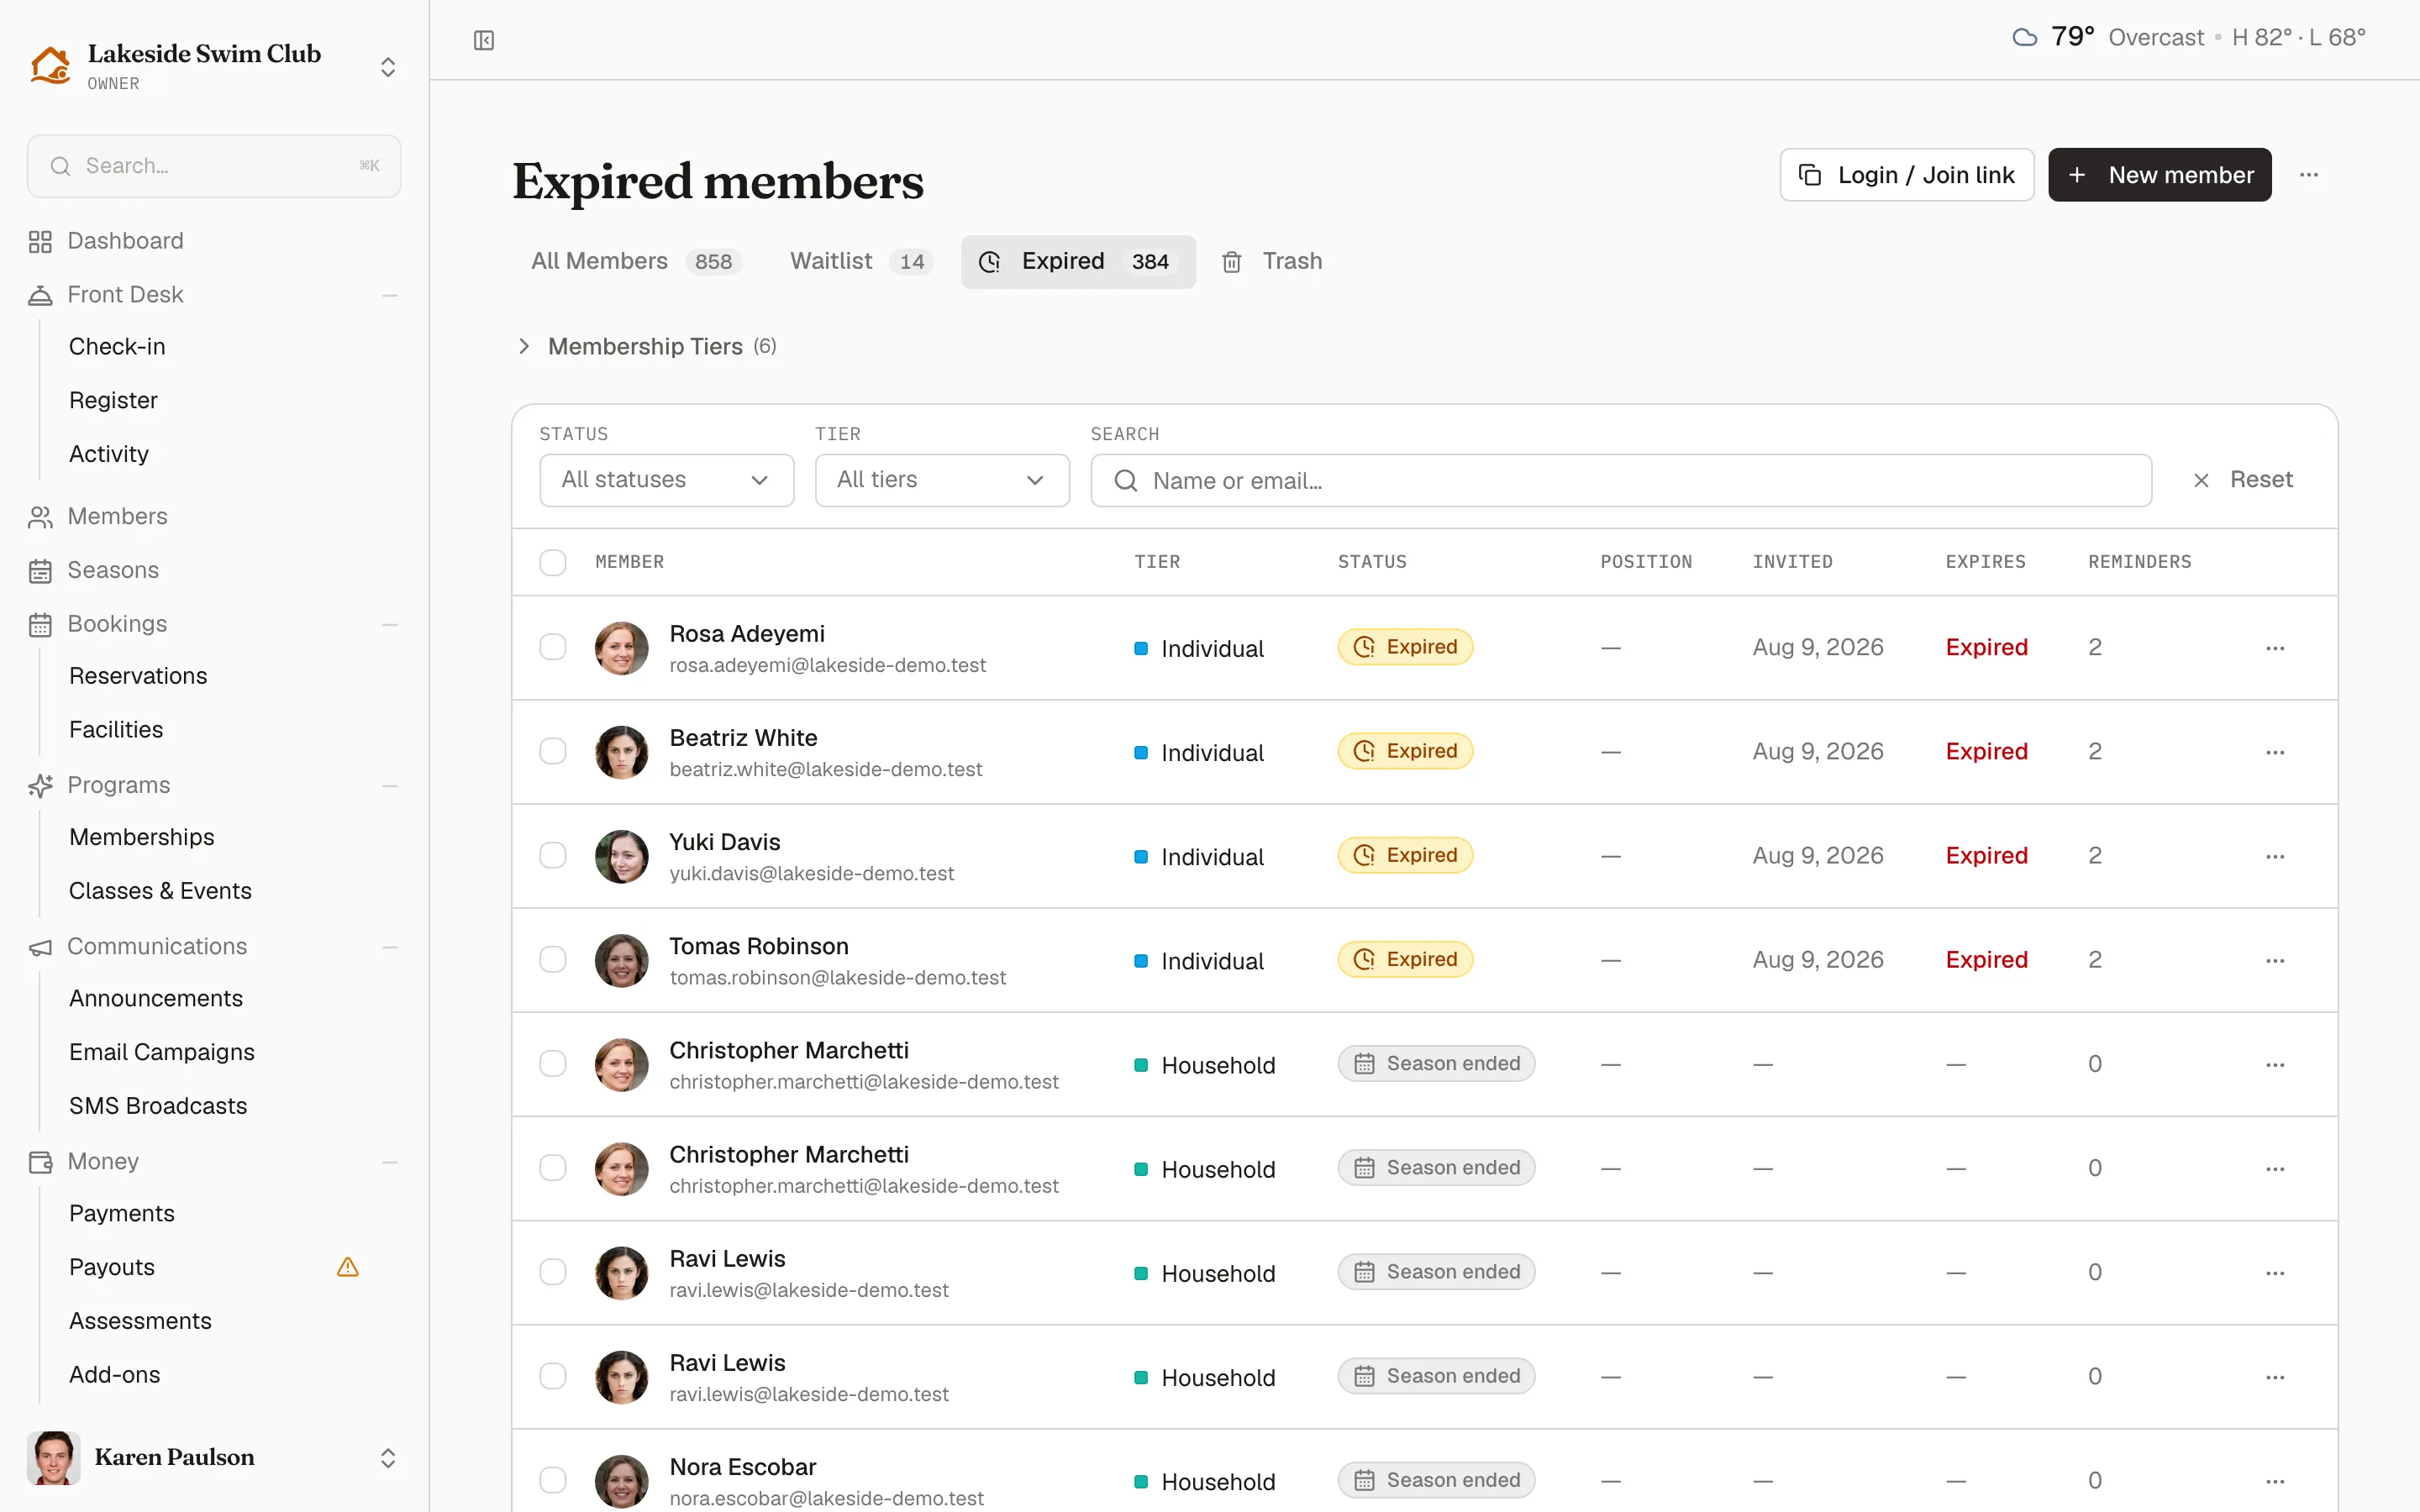Select Tomas Robinson's row checkbox

coord(553,959)
